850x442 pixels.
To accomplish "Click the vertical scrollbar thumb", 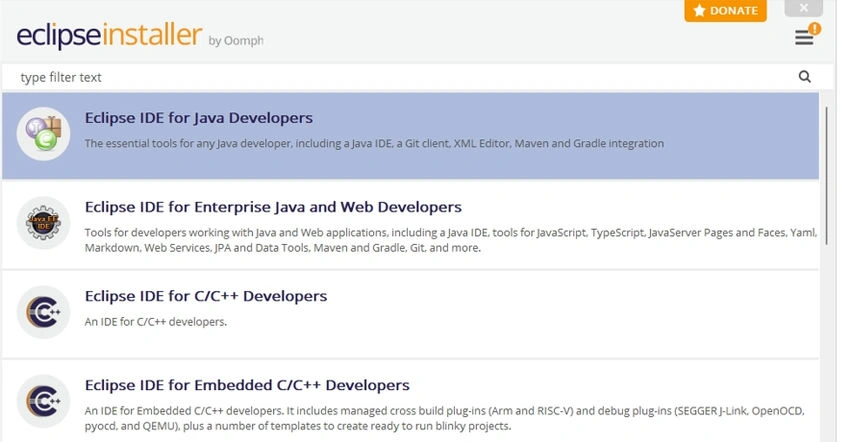I will (x=827, y=176).
